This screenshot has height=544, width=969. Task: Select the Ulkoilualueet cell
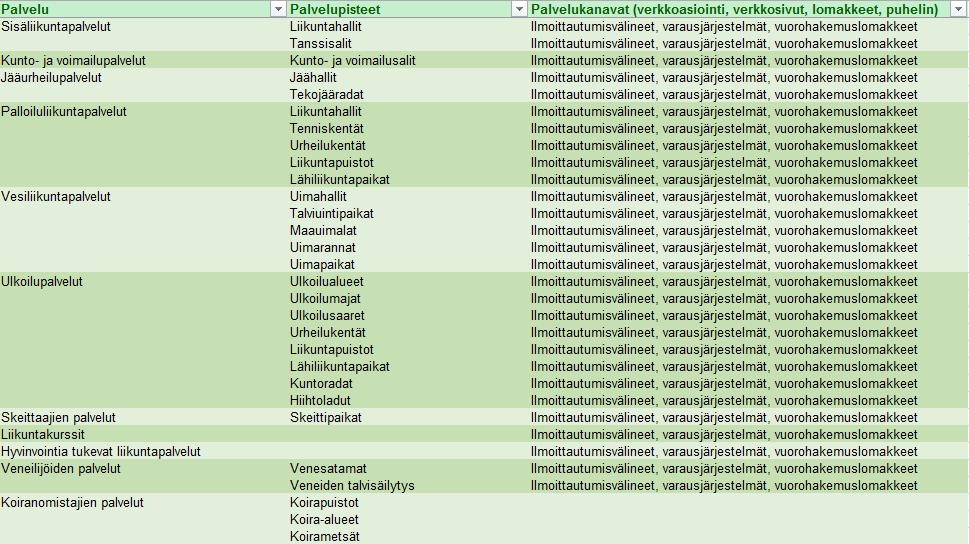pyautogui.click(x=408, y=281)
